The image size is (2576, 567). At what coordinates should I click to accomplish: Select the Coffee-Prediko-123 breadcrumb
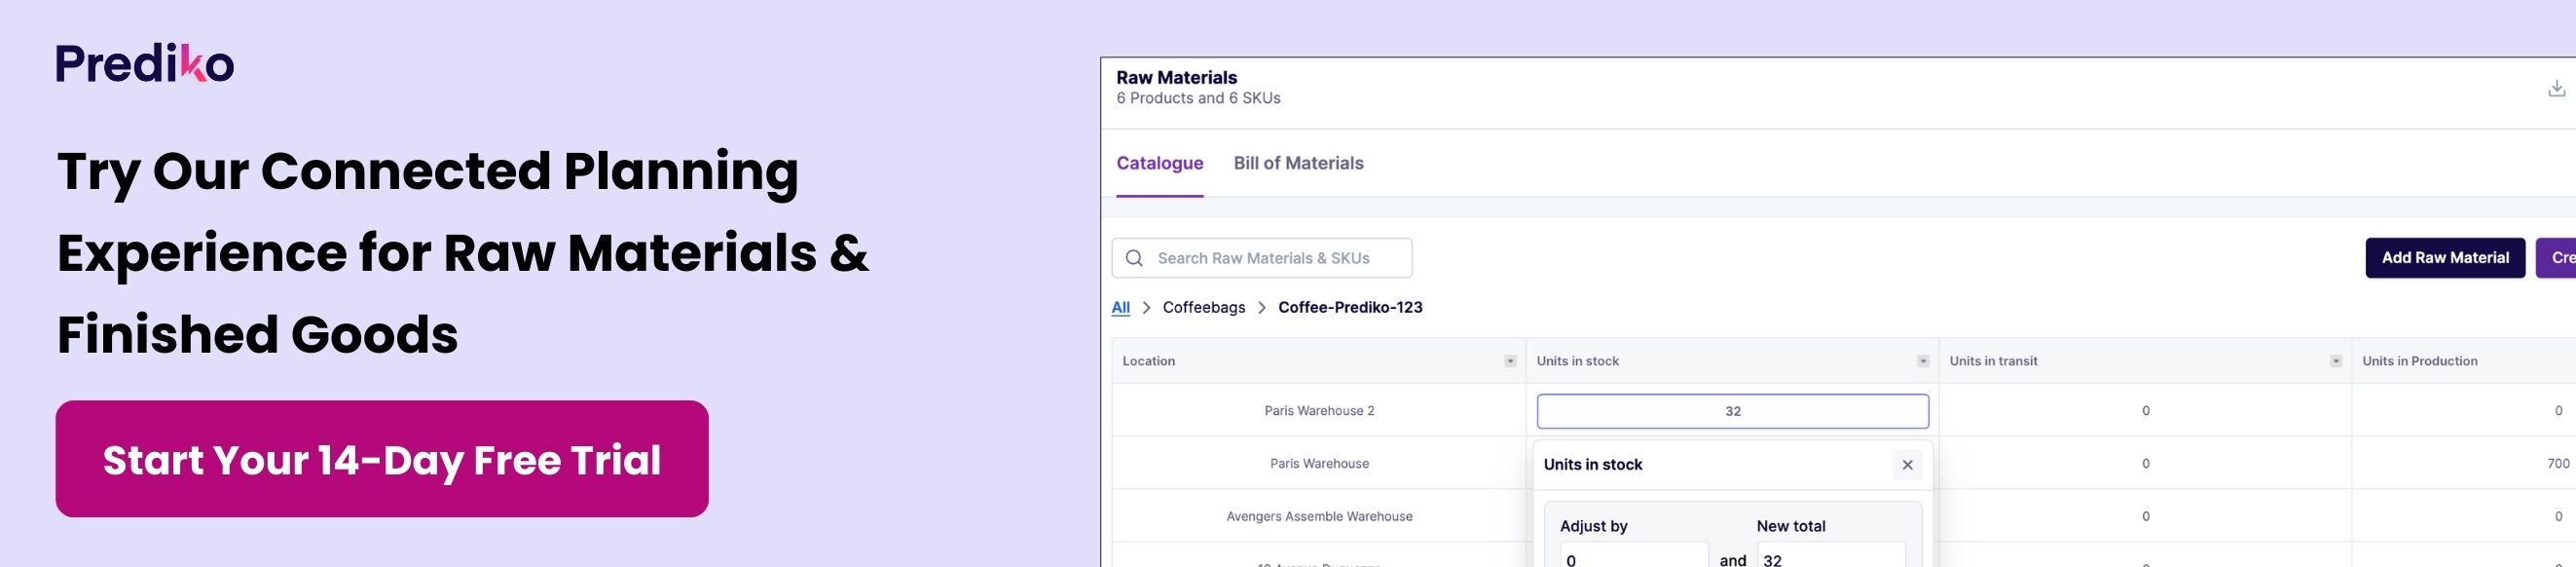1350,307
